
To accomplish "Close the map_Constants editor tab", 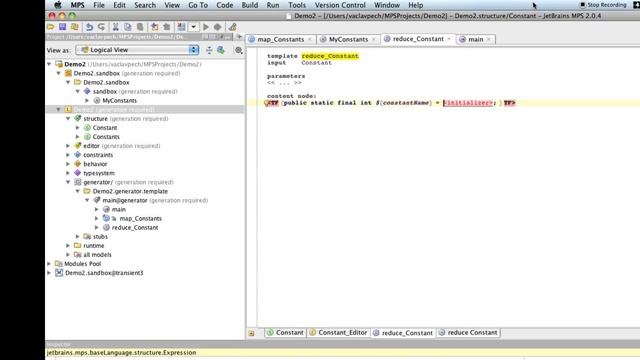I will (310, 39).
